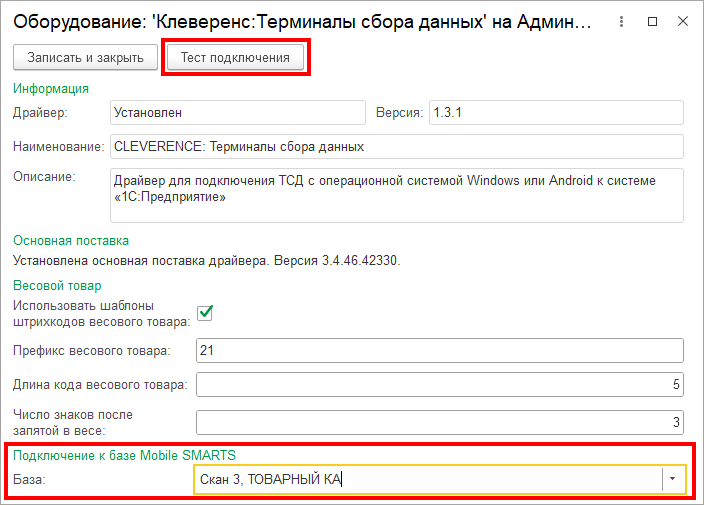This screenshot has width=704, height=505.
Task: Click the 'Записать и закрыть' button
Action: coord(85,57)
